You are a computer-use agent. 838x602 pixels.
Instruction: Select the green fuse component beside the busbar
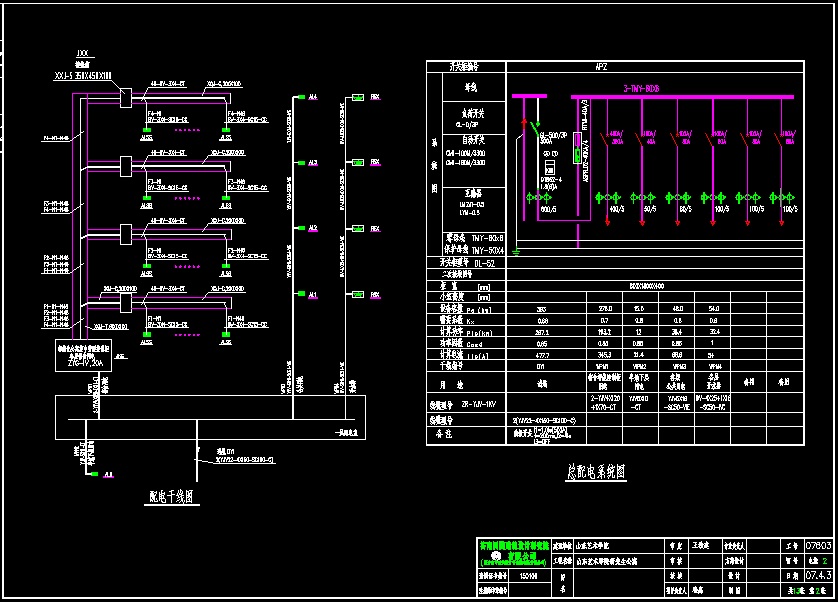point(577,152)
